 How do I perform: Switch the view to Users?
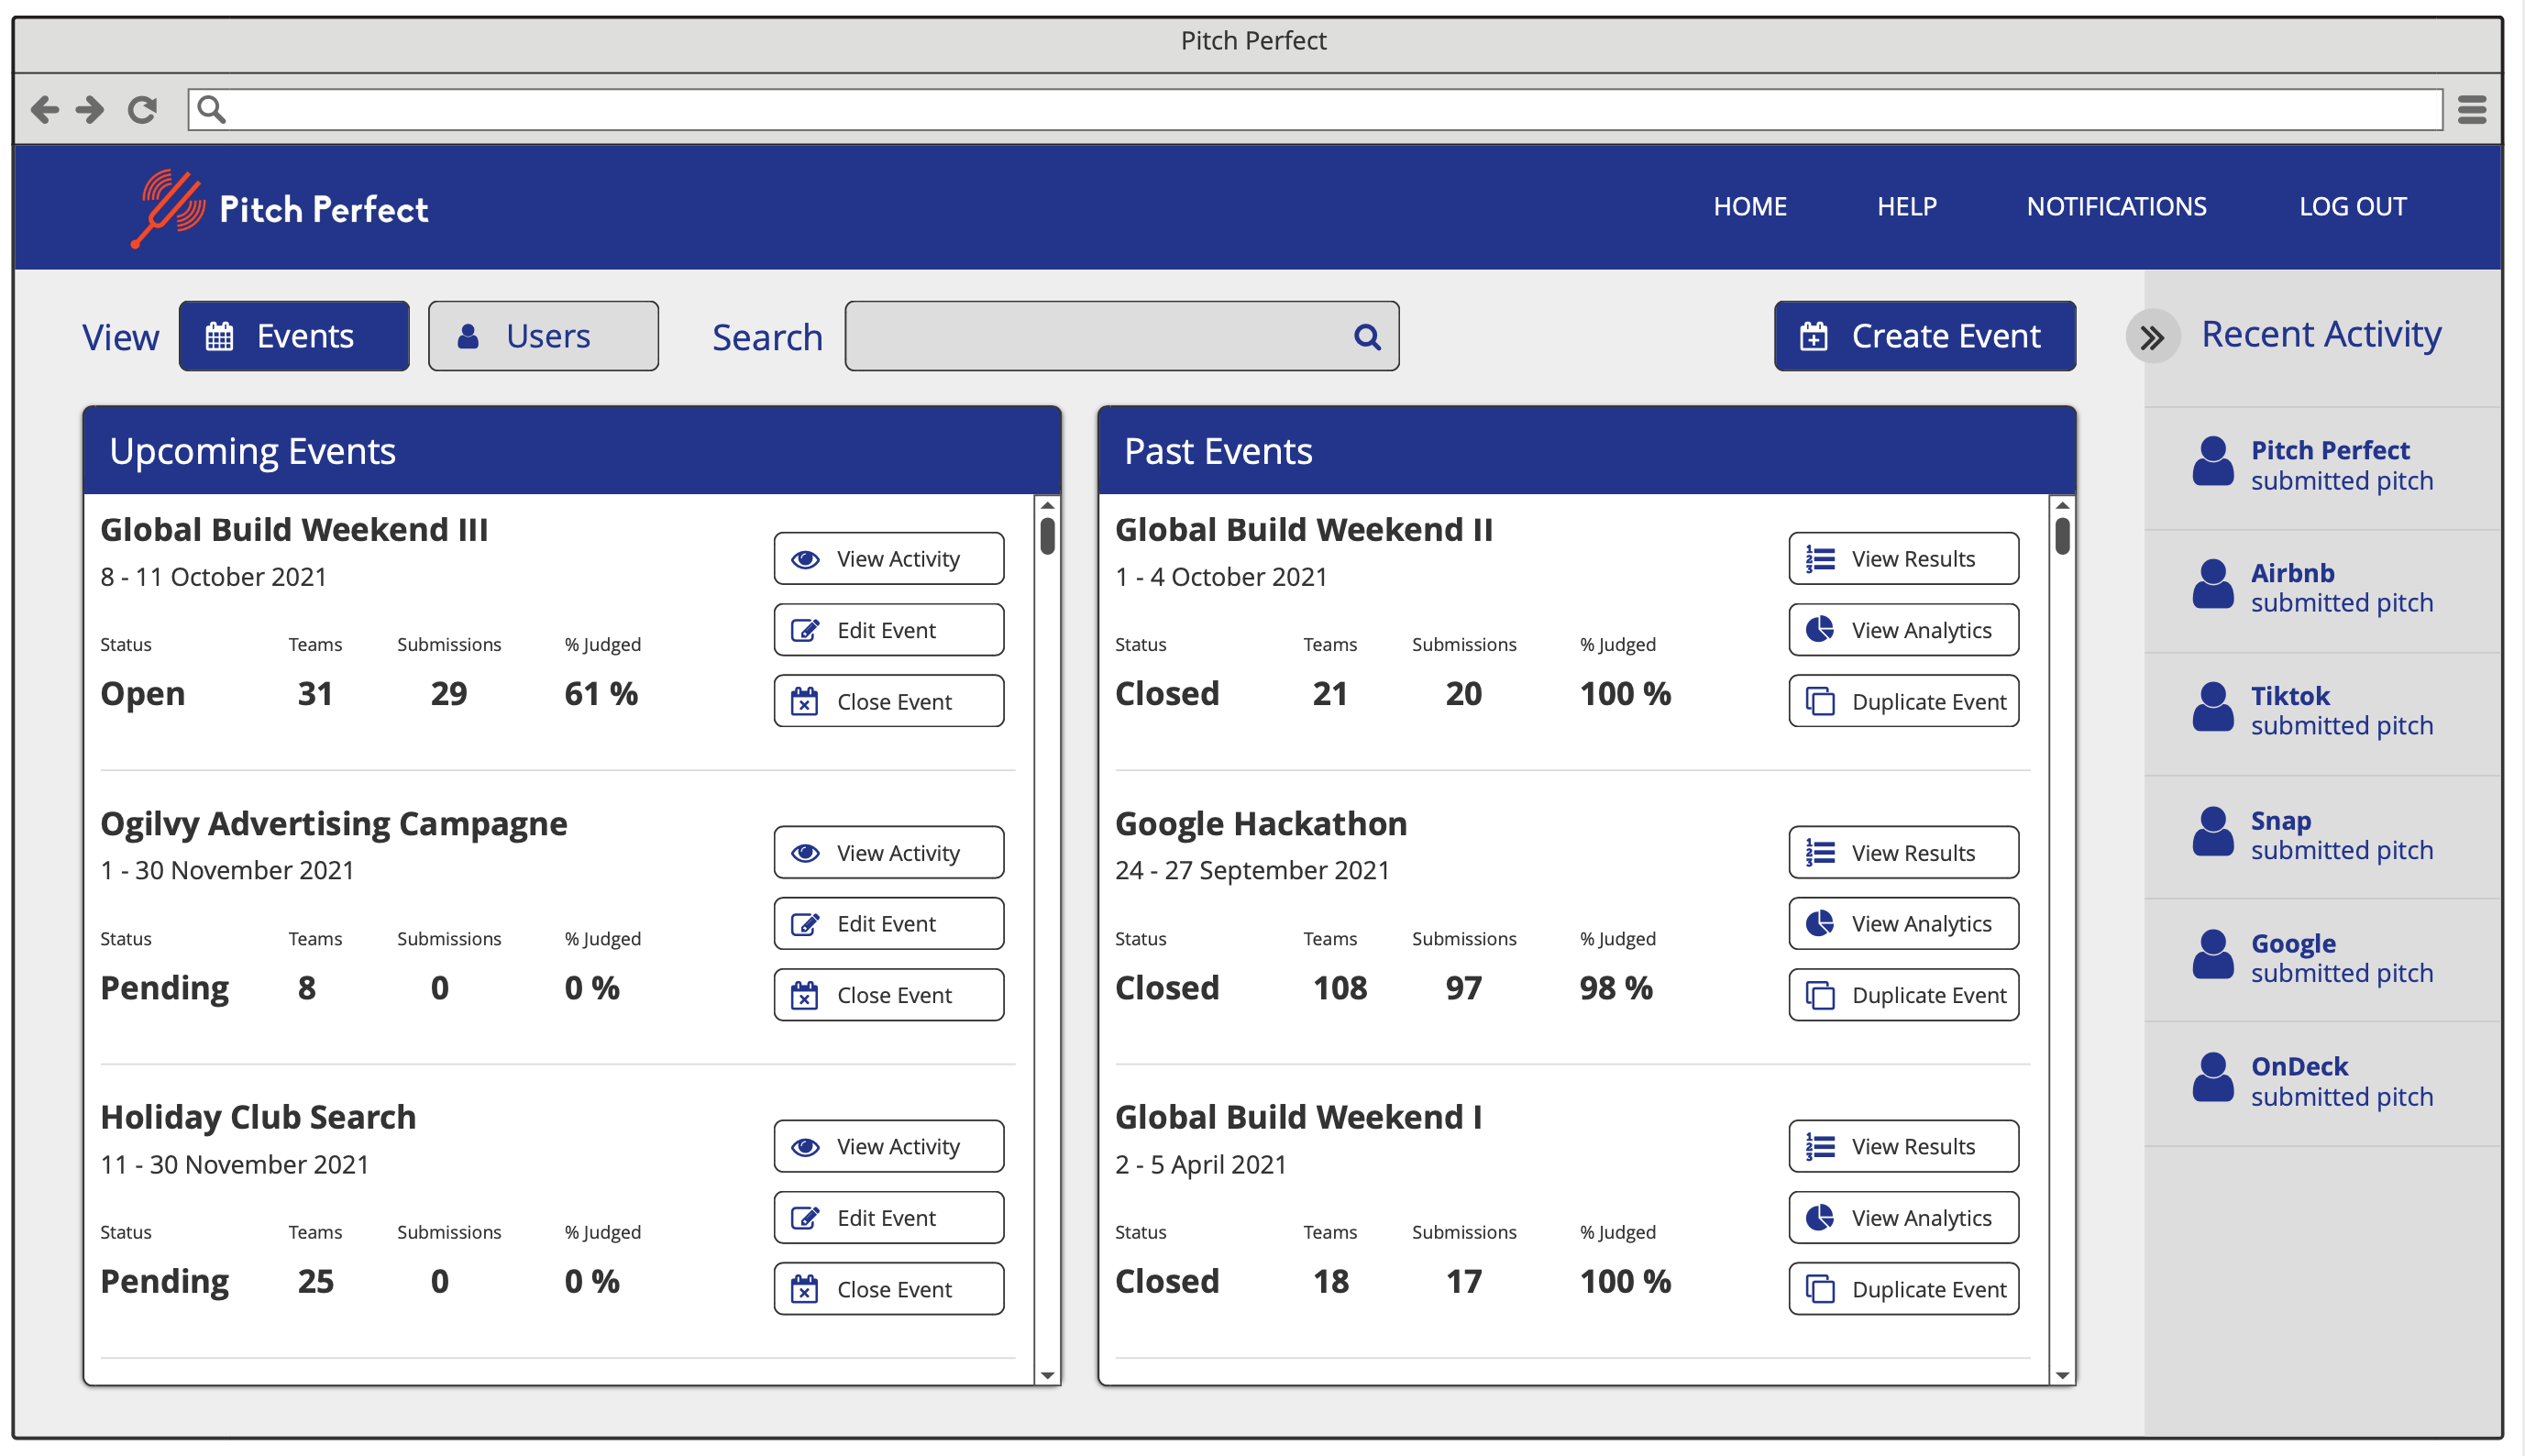543,337
